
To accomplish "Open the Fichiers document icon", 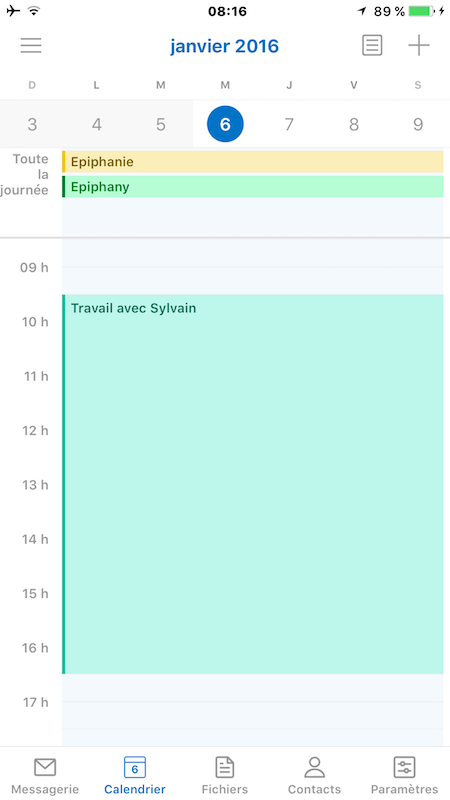I will point(224,767).
